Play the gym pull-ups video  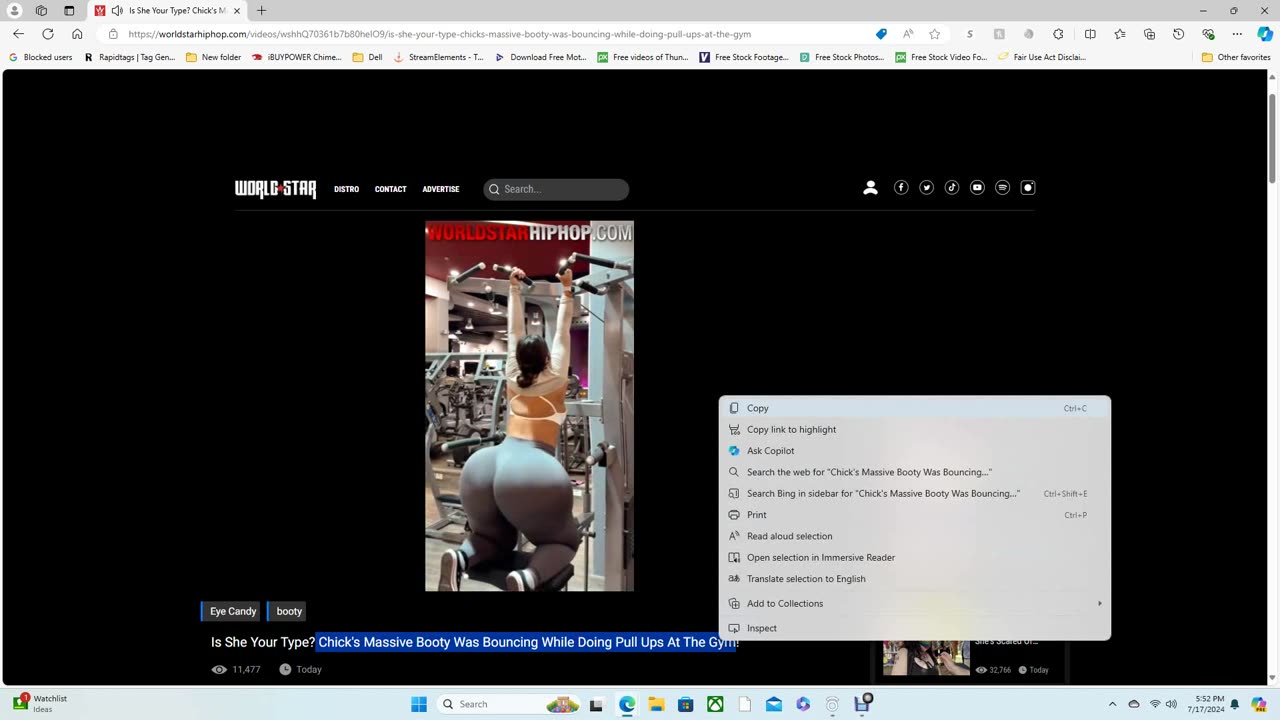[529, 406]
